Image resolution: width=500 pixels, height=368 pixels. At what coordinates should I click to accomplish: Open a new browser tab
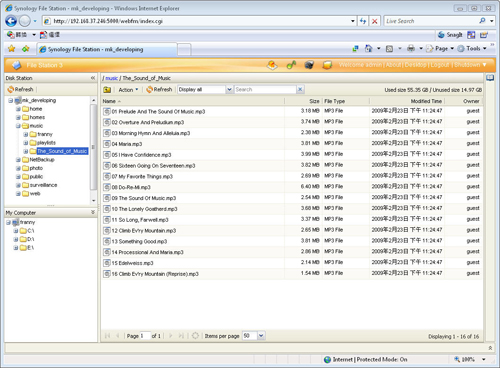[x=184, y=49]
